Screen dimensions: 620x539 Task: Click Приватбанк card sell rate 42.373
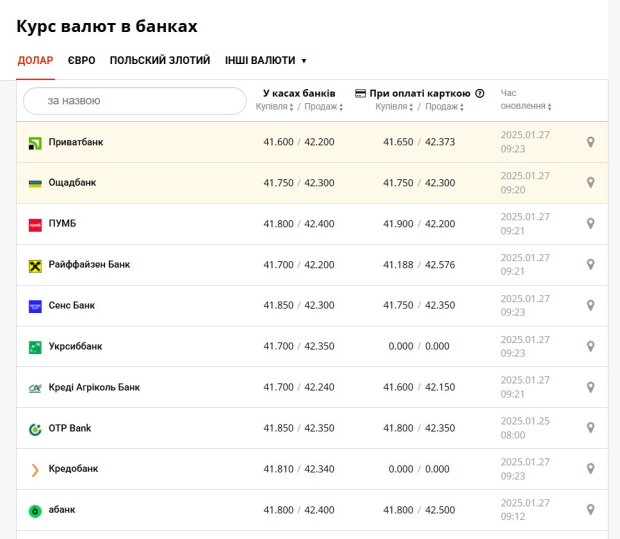coord(440,142)
